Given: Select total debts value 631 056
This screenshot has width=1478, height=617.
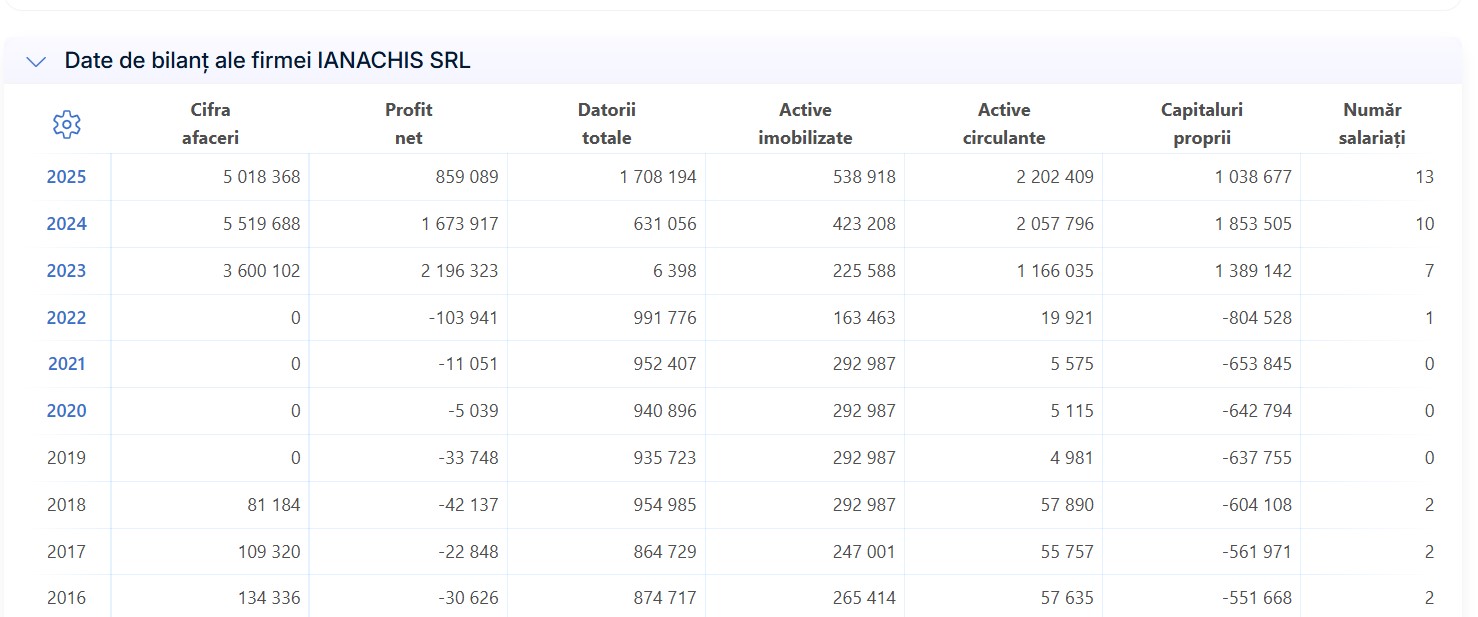Looking at the screenshot, I should click(x=665, y=224).
